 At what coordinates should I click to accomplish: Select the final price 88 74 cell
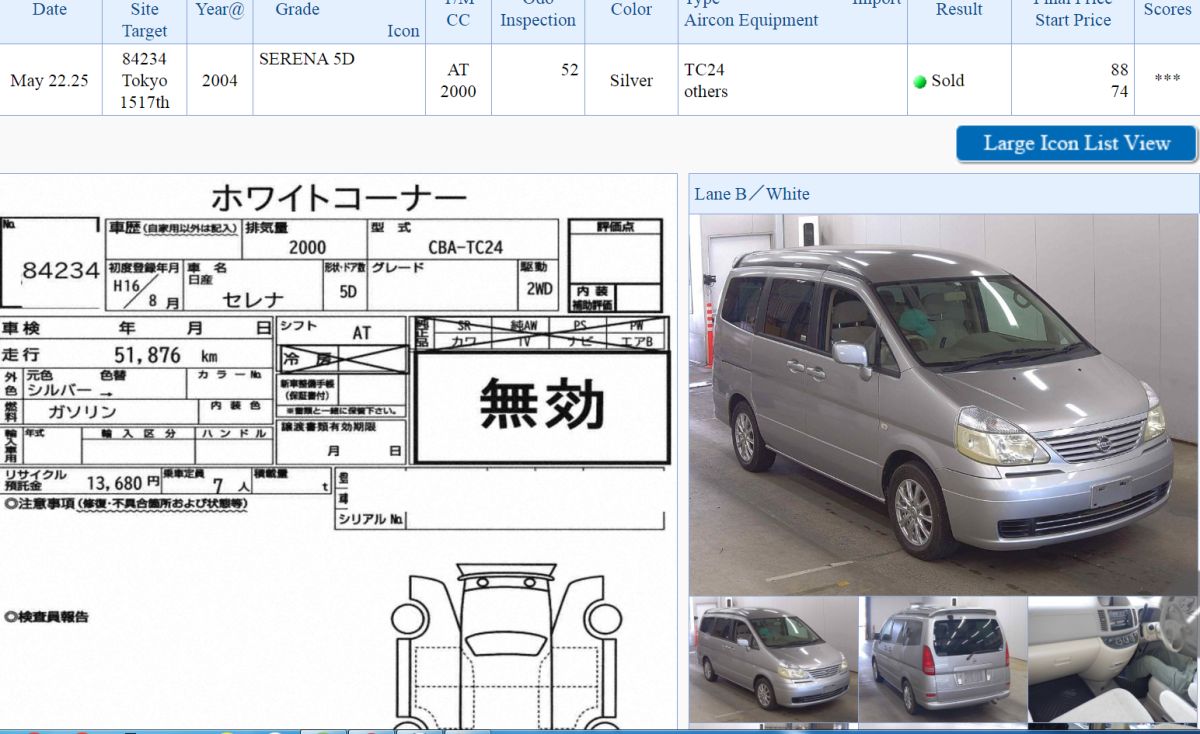1073,80
